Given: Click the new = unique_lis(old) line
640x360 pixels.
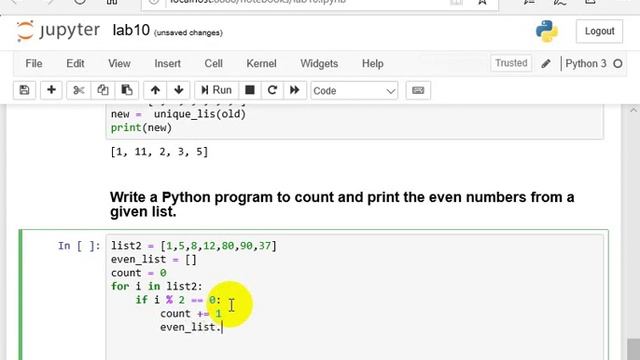Looking at the screenshot, I should (x=178, y=114).
